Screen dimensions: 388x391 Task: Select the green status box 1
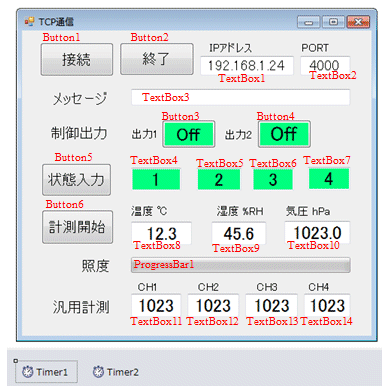point(156,179)
